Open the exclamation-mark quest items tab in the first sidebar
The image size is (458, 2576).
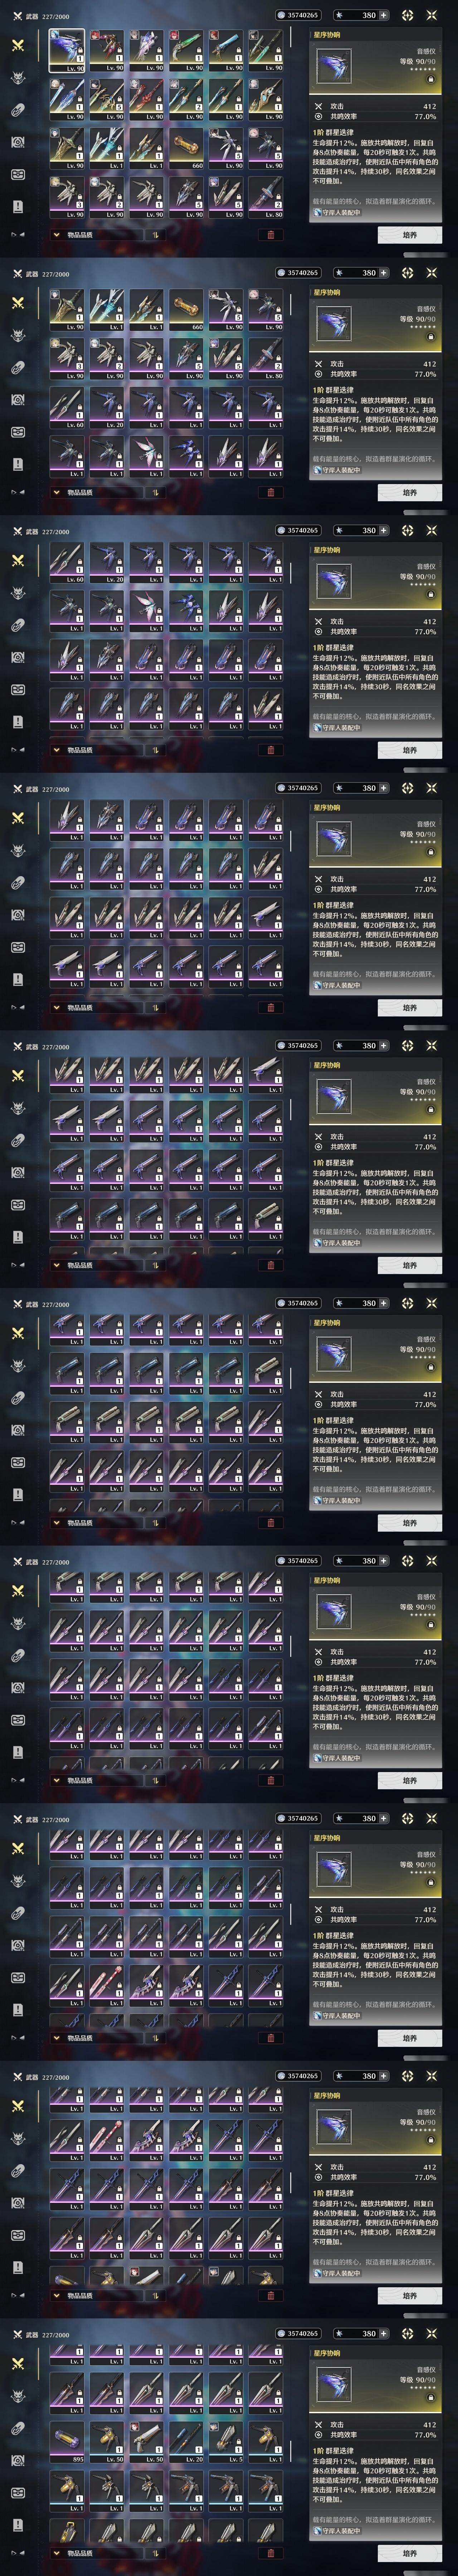click(17, 206)
